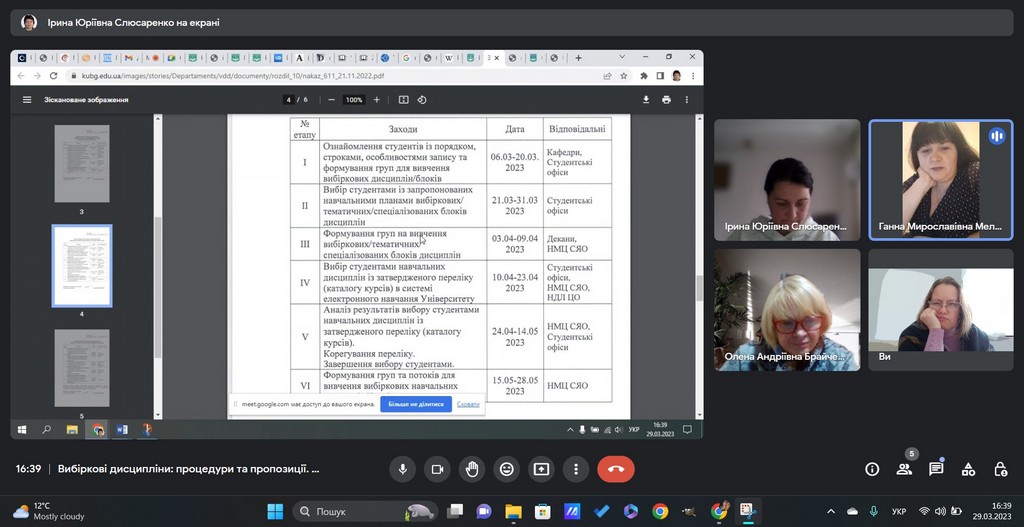Click the shared PDF's more actions menu
The height and width of the screenshot is (527, 1024).
pyautogui.click(x=687, y=100)
